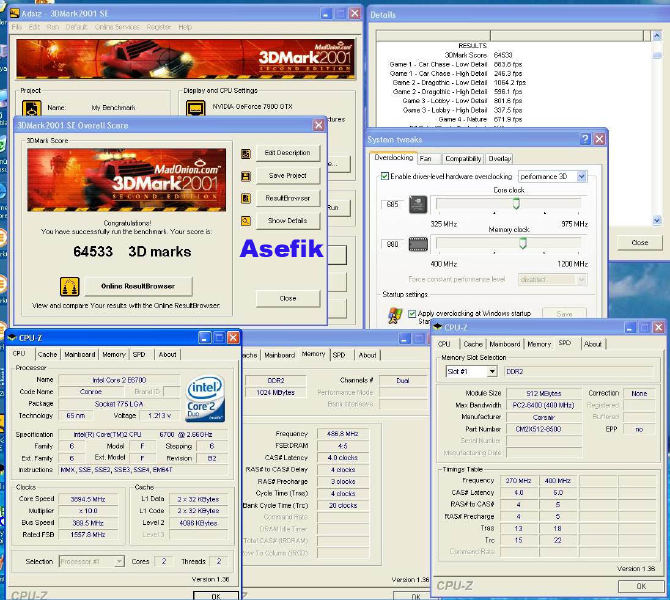Open the Force constant performance level dropdown
Viewport: 670px width, 600px height.
tap(581, 279)
